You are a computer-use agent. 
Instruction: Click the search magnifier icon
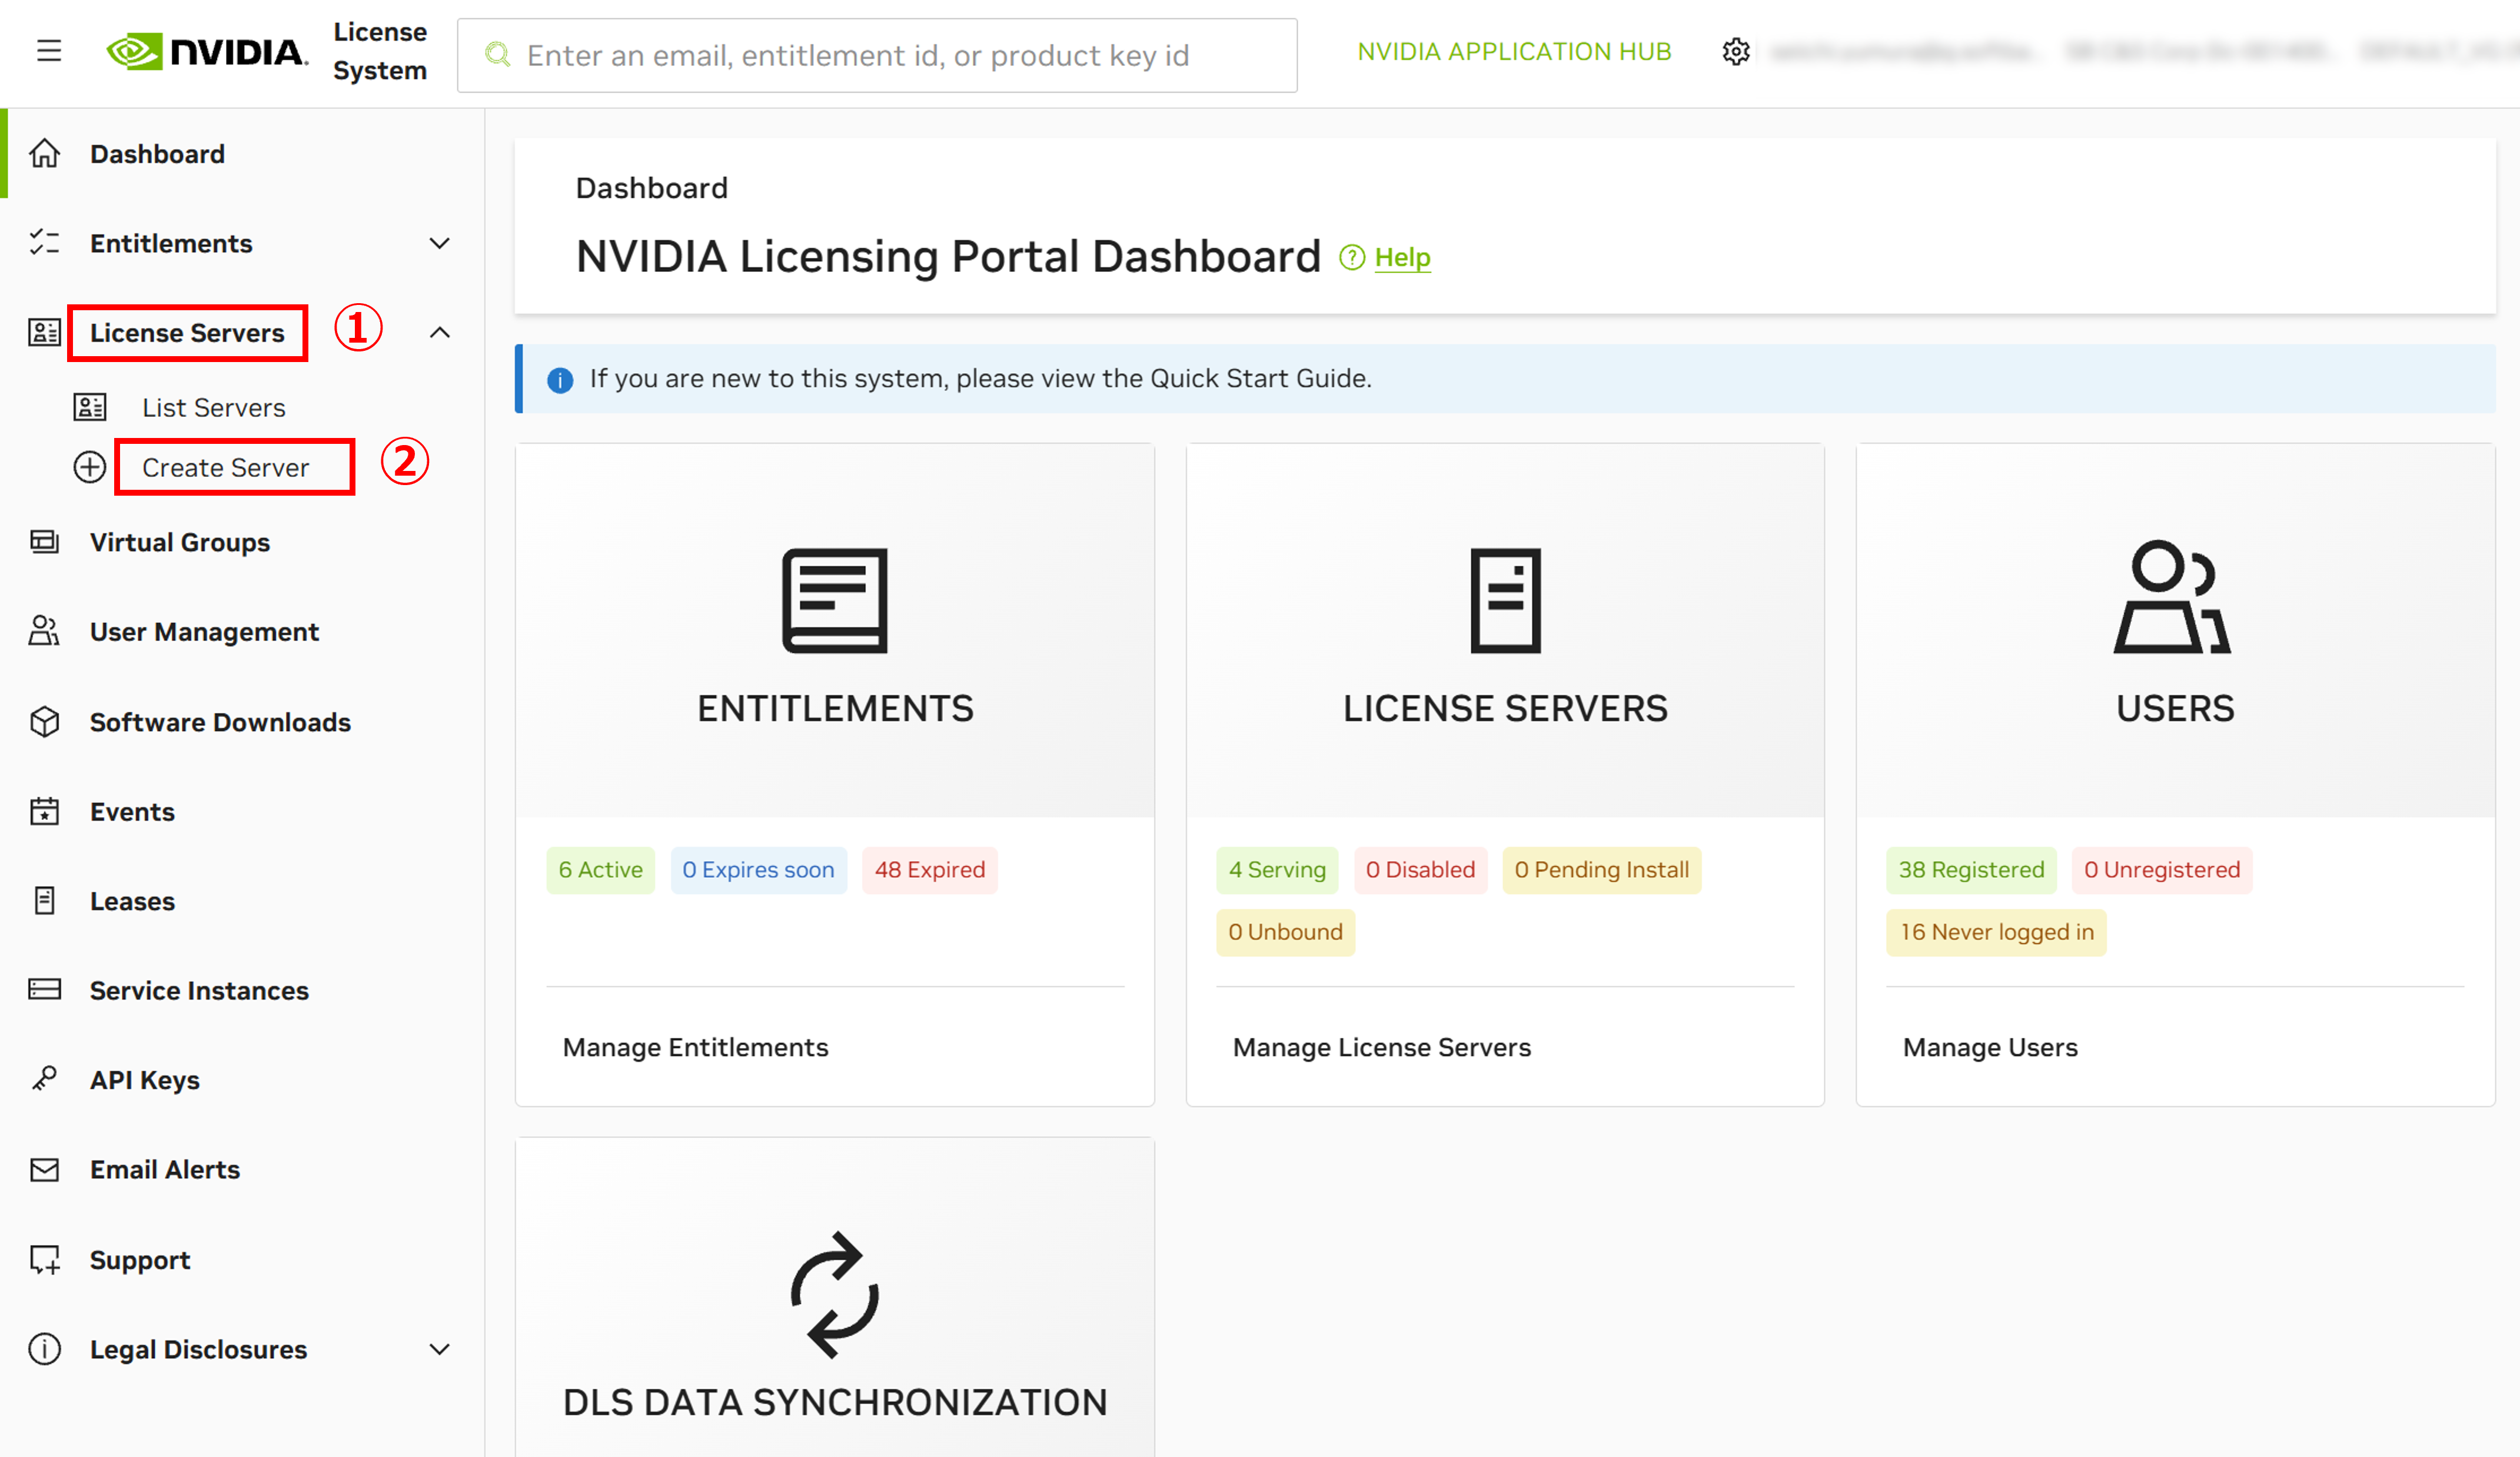tap(497, 55)
